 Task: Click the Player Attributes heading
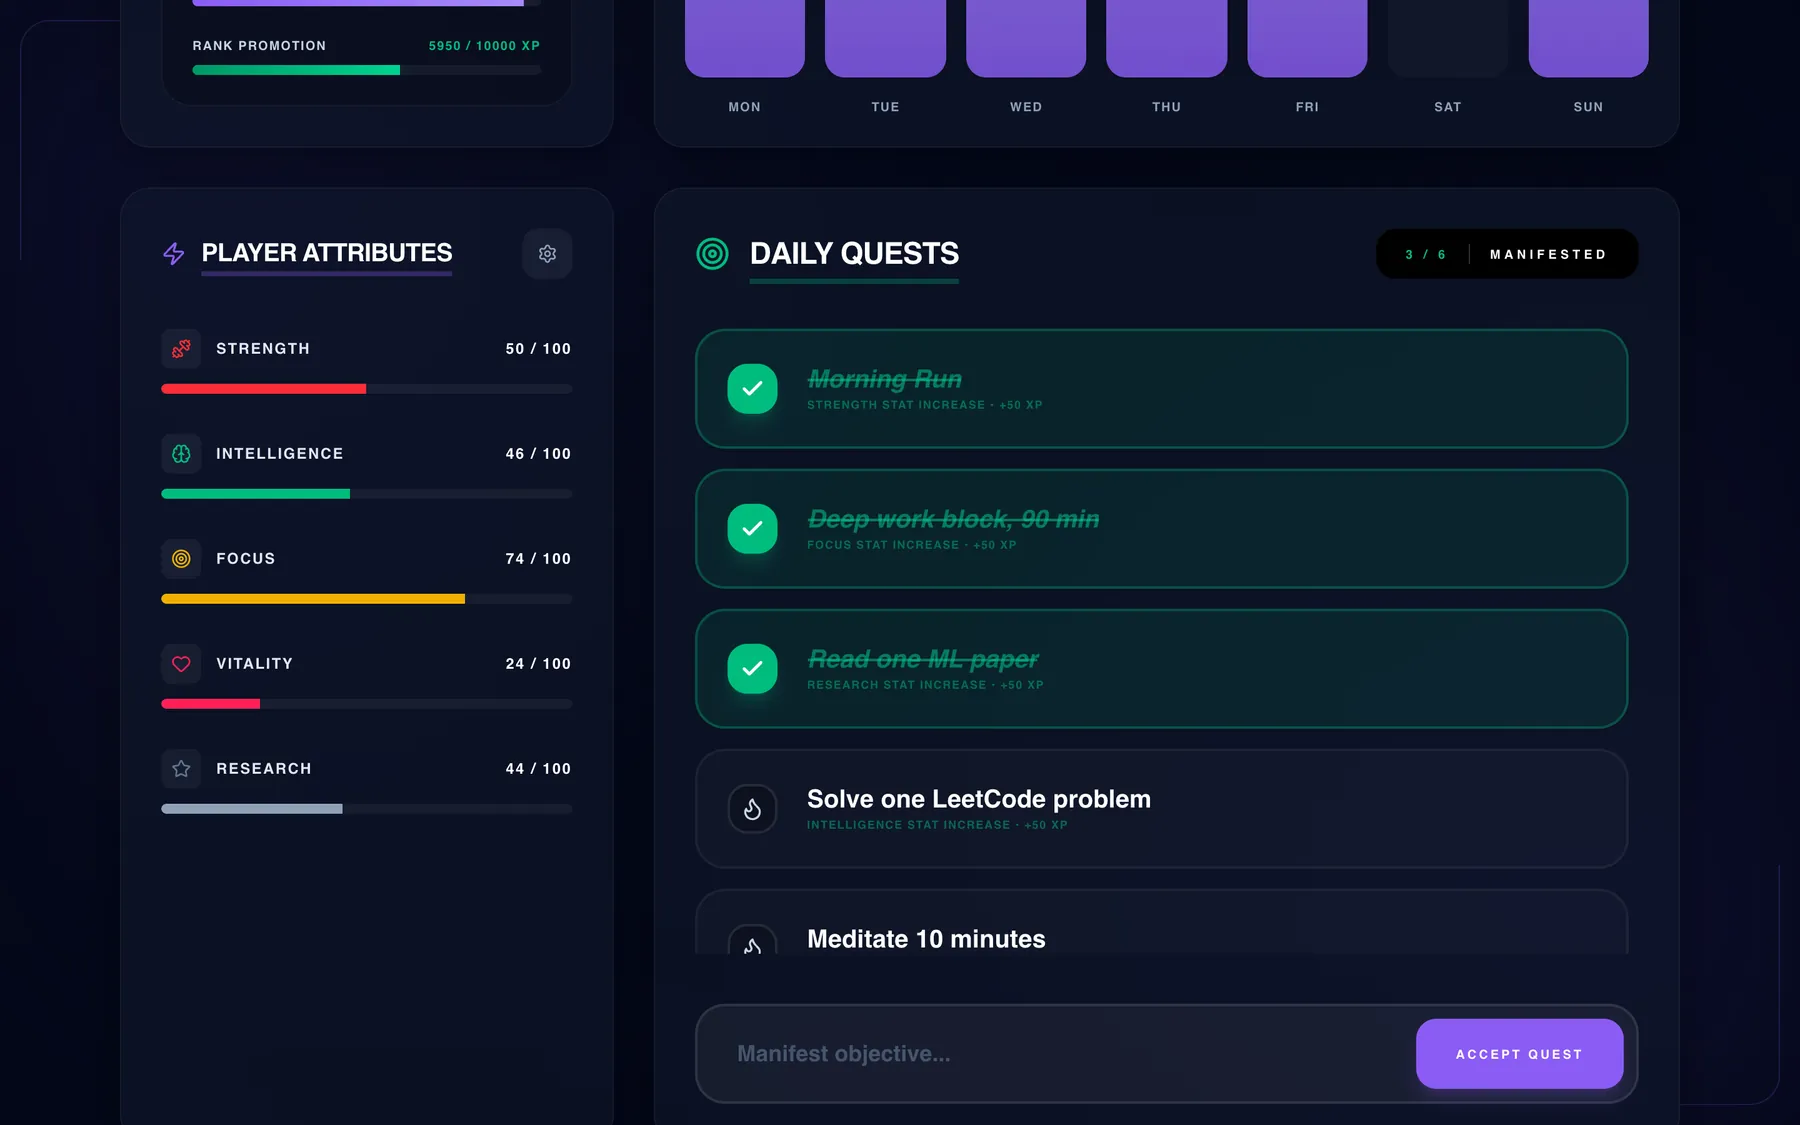[327, 253]
